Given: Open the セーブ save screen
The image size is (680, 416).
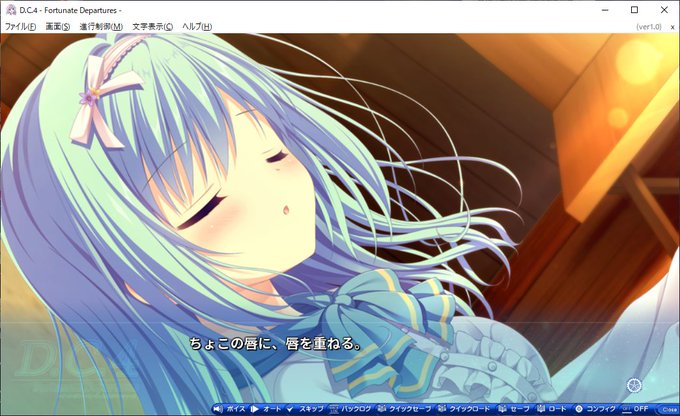Looking at the screenshot, I should click(513, 409).
